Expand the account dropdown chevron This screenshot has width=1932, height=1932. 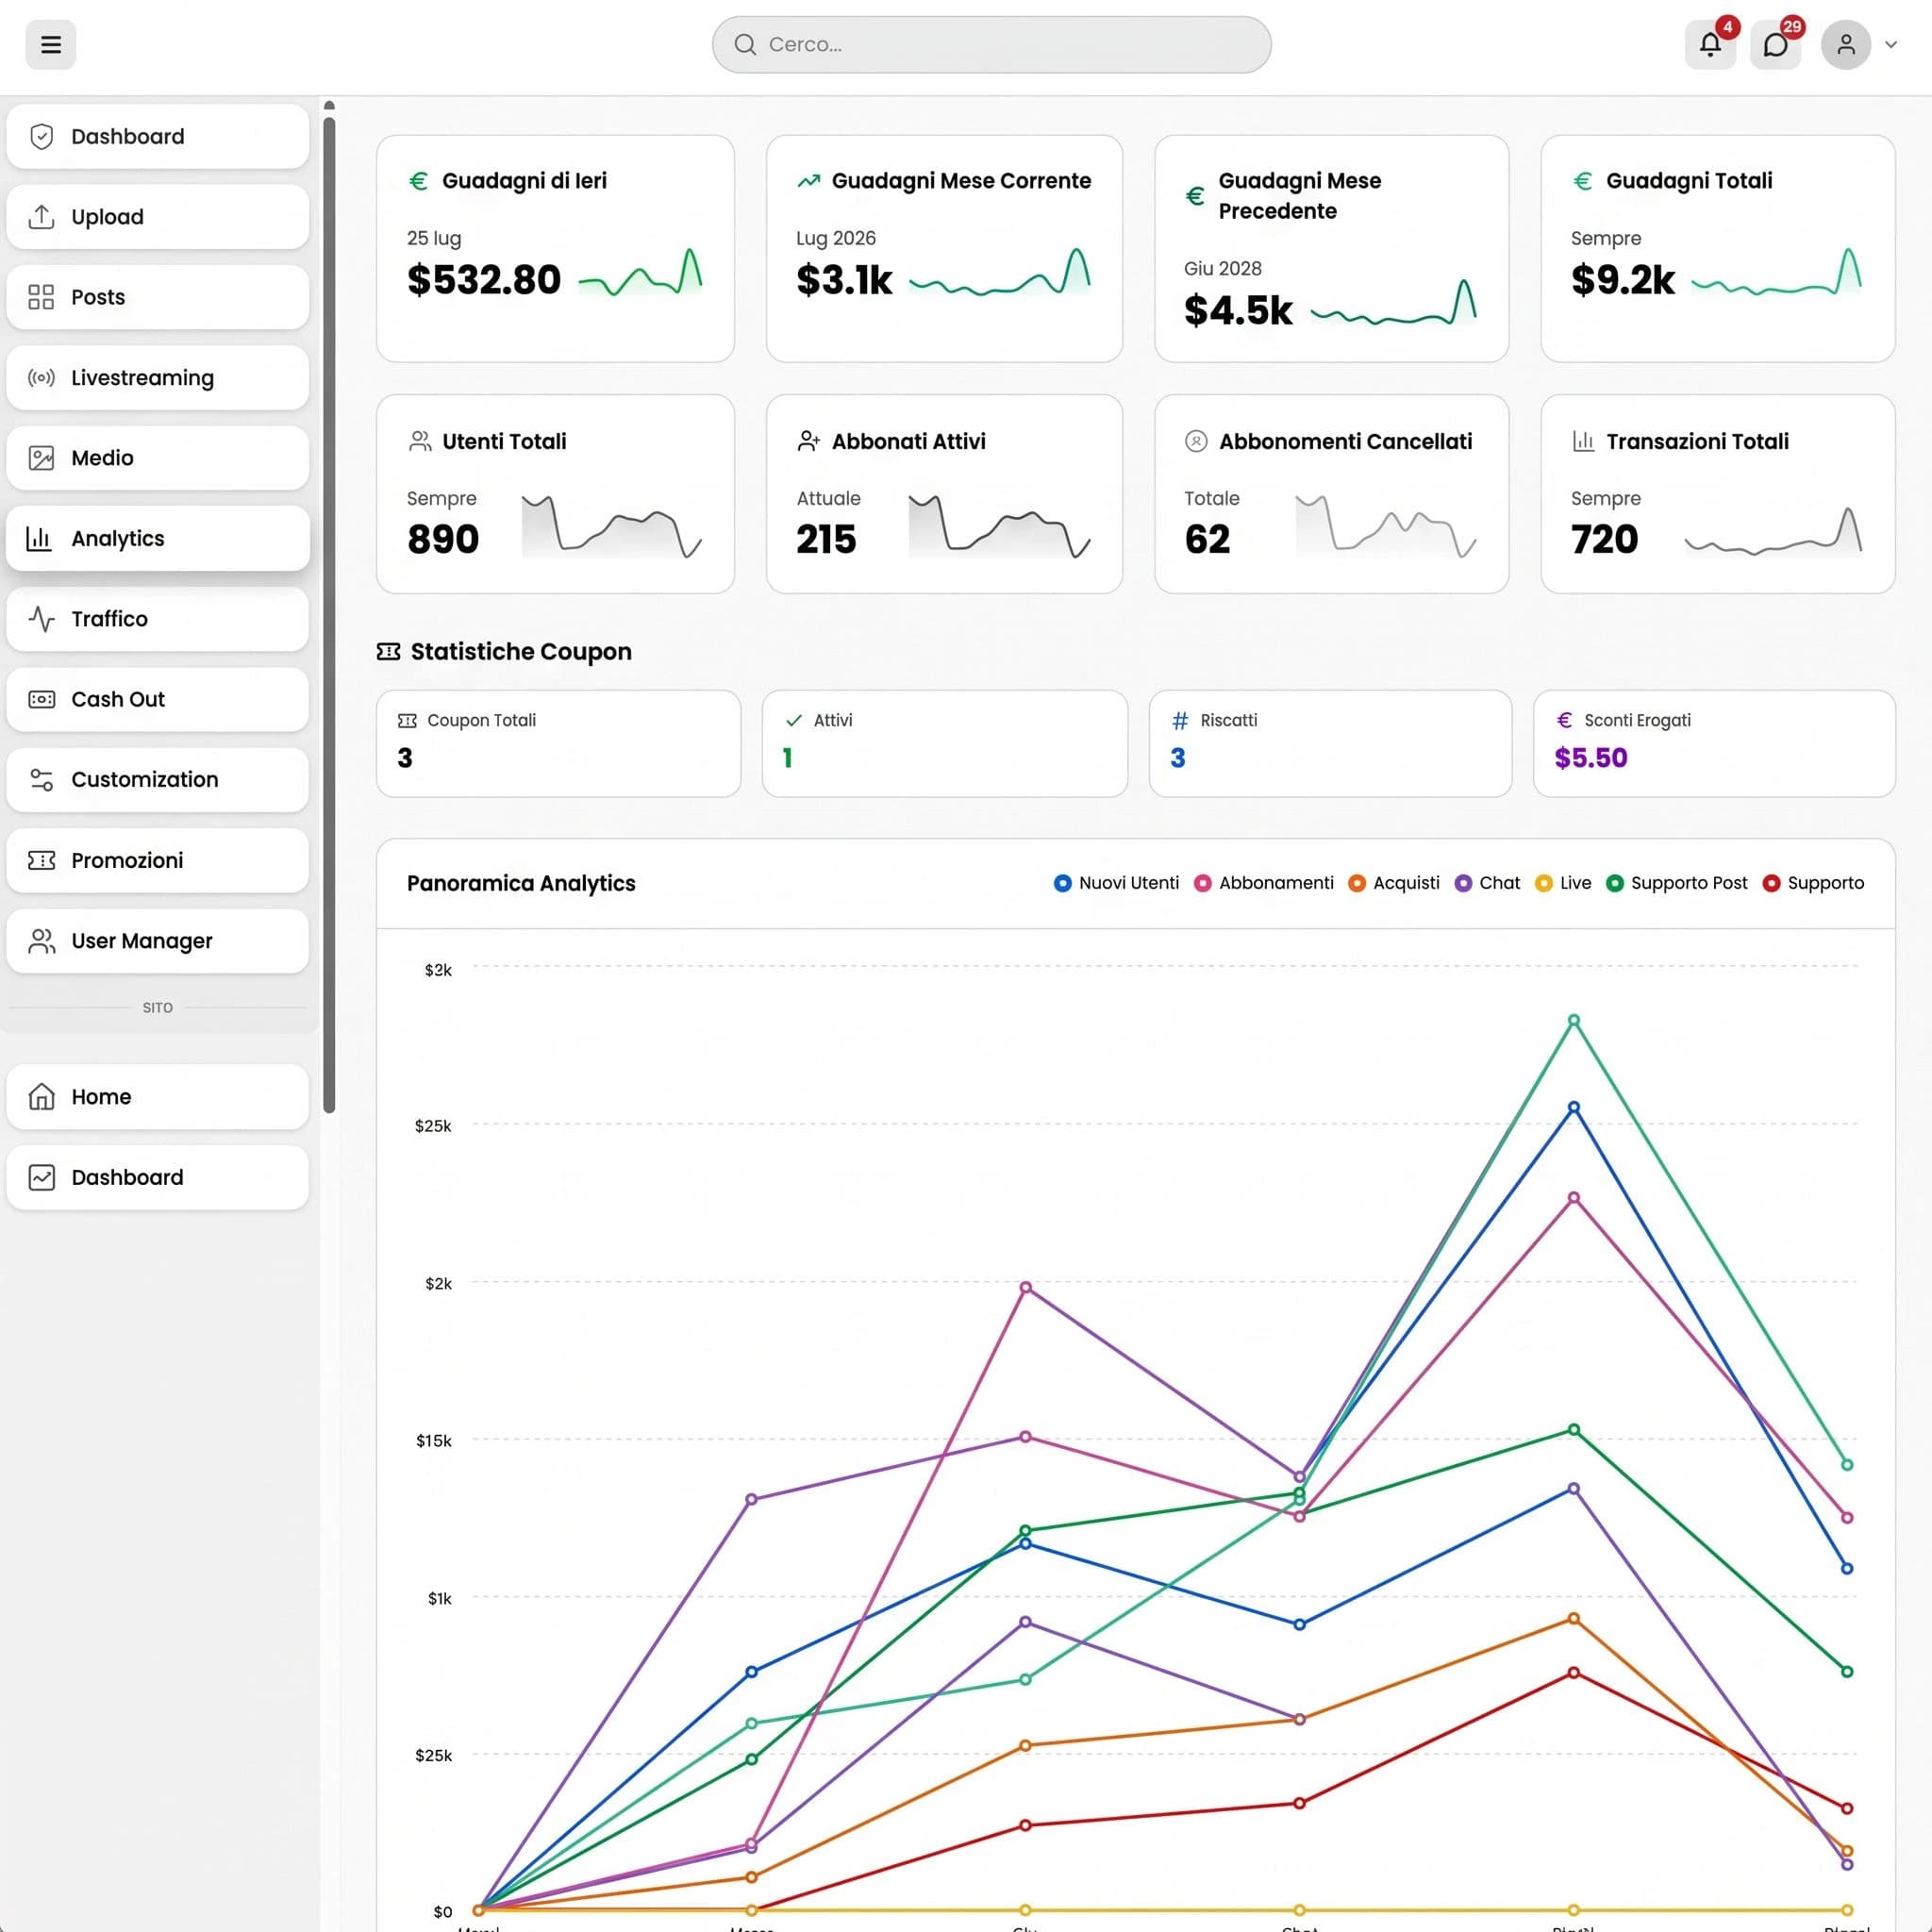tap(1891, 44)
